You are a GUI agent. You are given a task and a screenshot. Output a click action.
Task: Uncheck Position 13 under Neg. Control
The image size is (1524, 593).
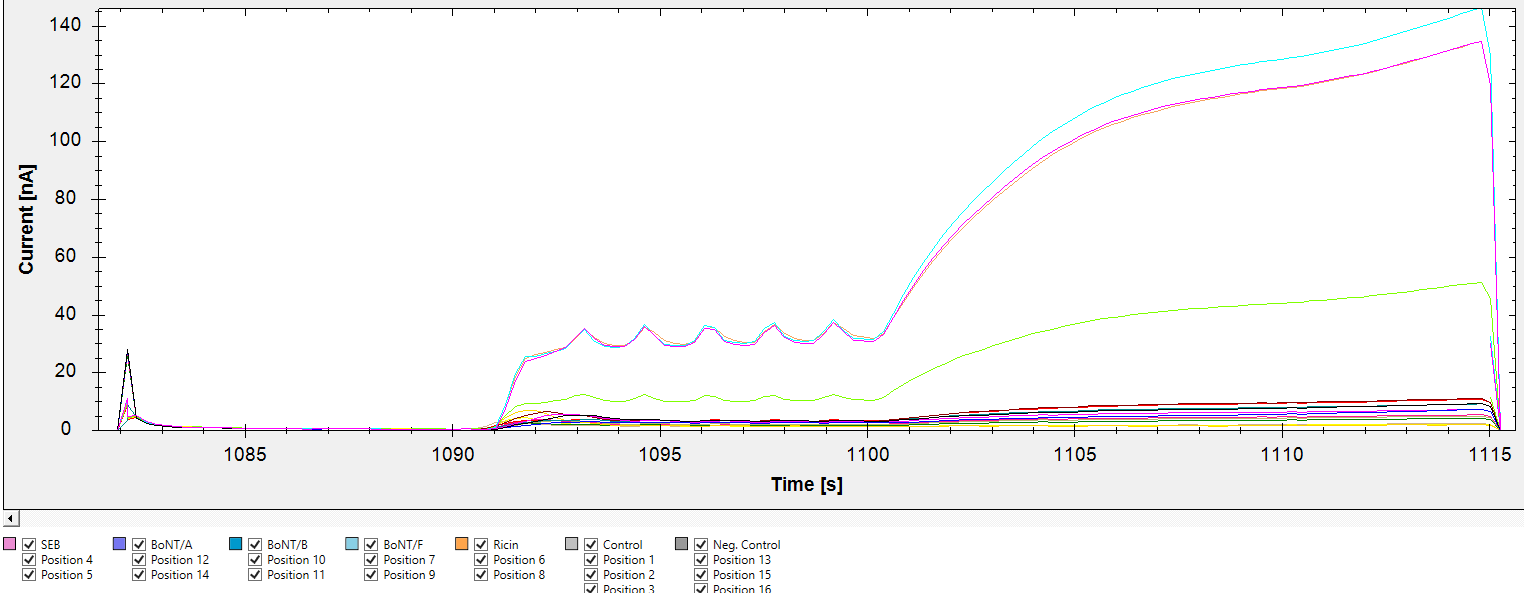(701, 560)
